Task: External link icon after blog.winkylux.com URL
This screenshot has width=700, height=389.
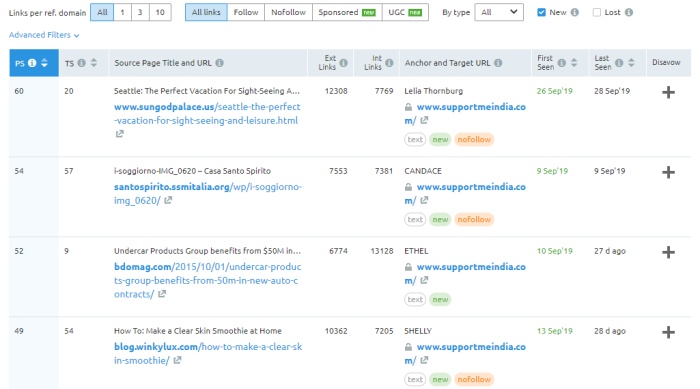Action: pos(177,360)
